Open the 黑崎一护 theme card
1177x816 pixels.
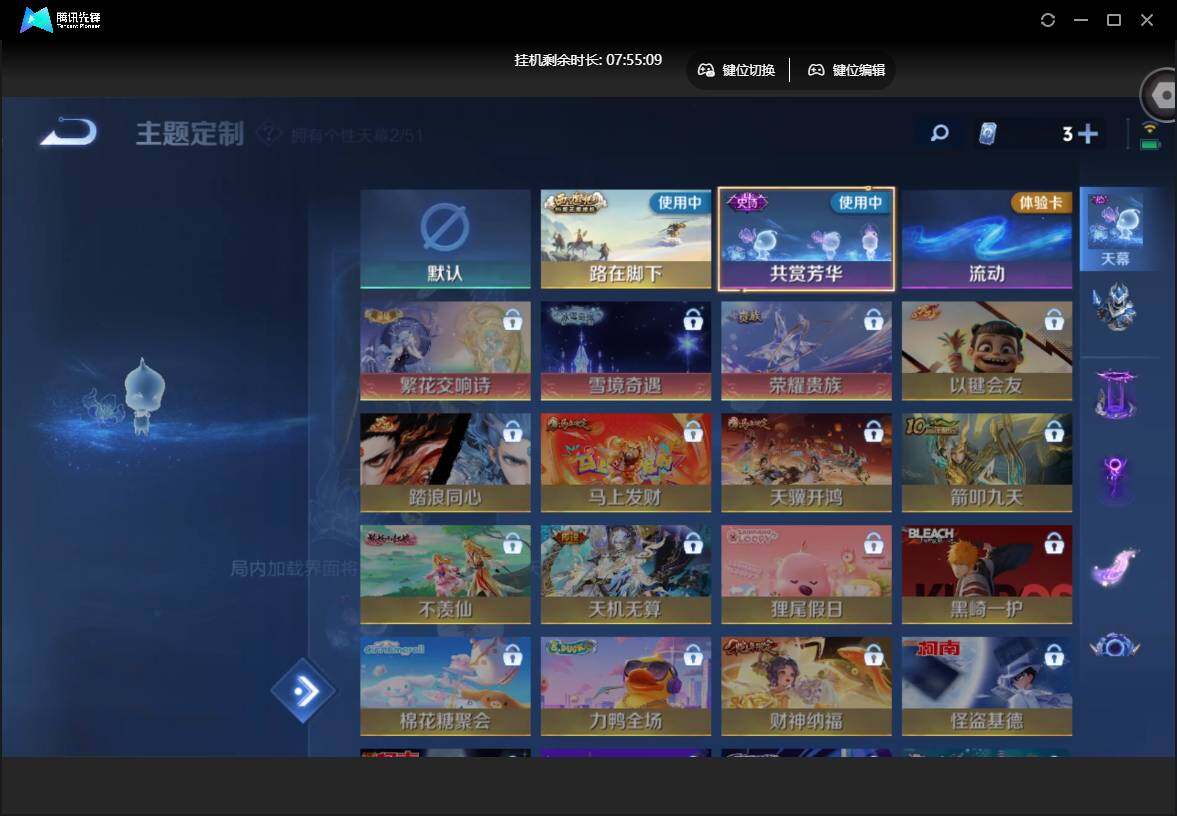[986, 574]
